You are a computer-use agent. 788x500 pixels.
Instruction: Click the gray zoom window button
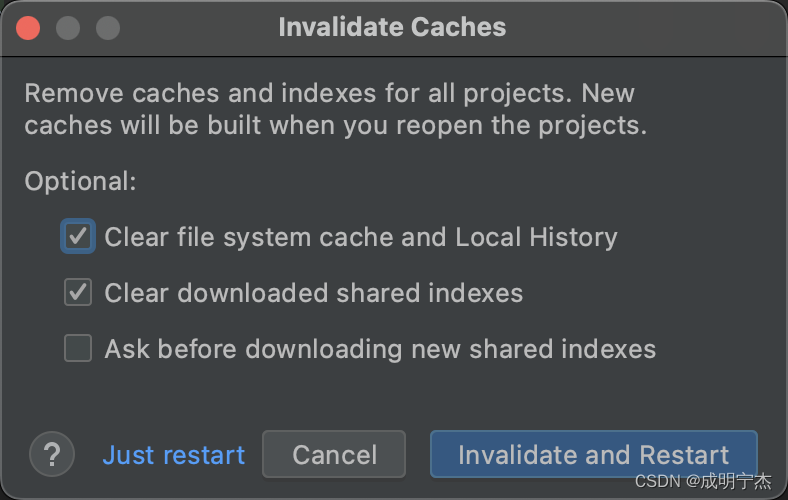(x=108, y=28)
